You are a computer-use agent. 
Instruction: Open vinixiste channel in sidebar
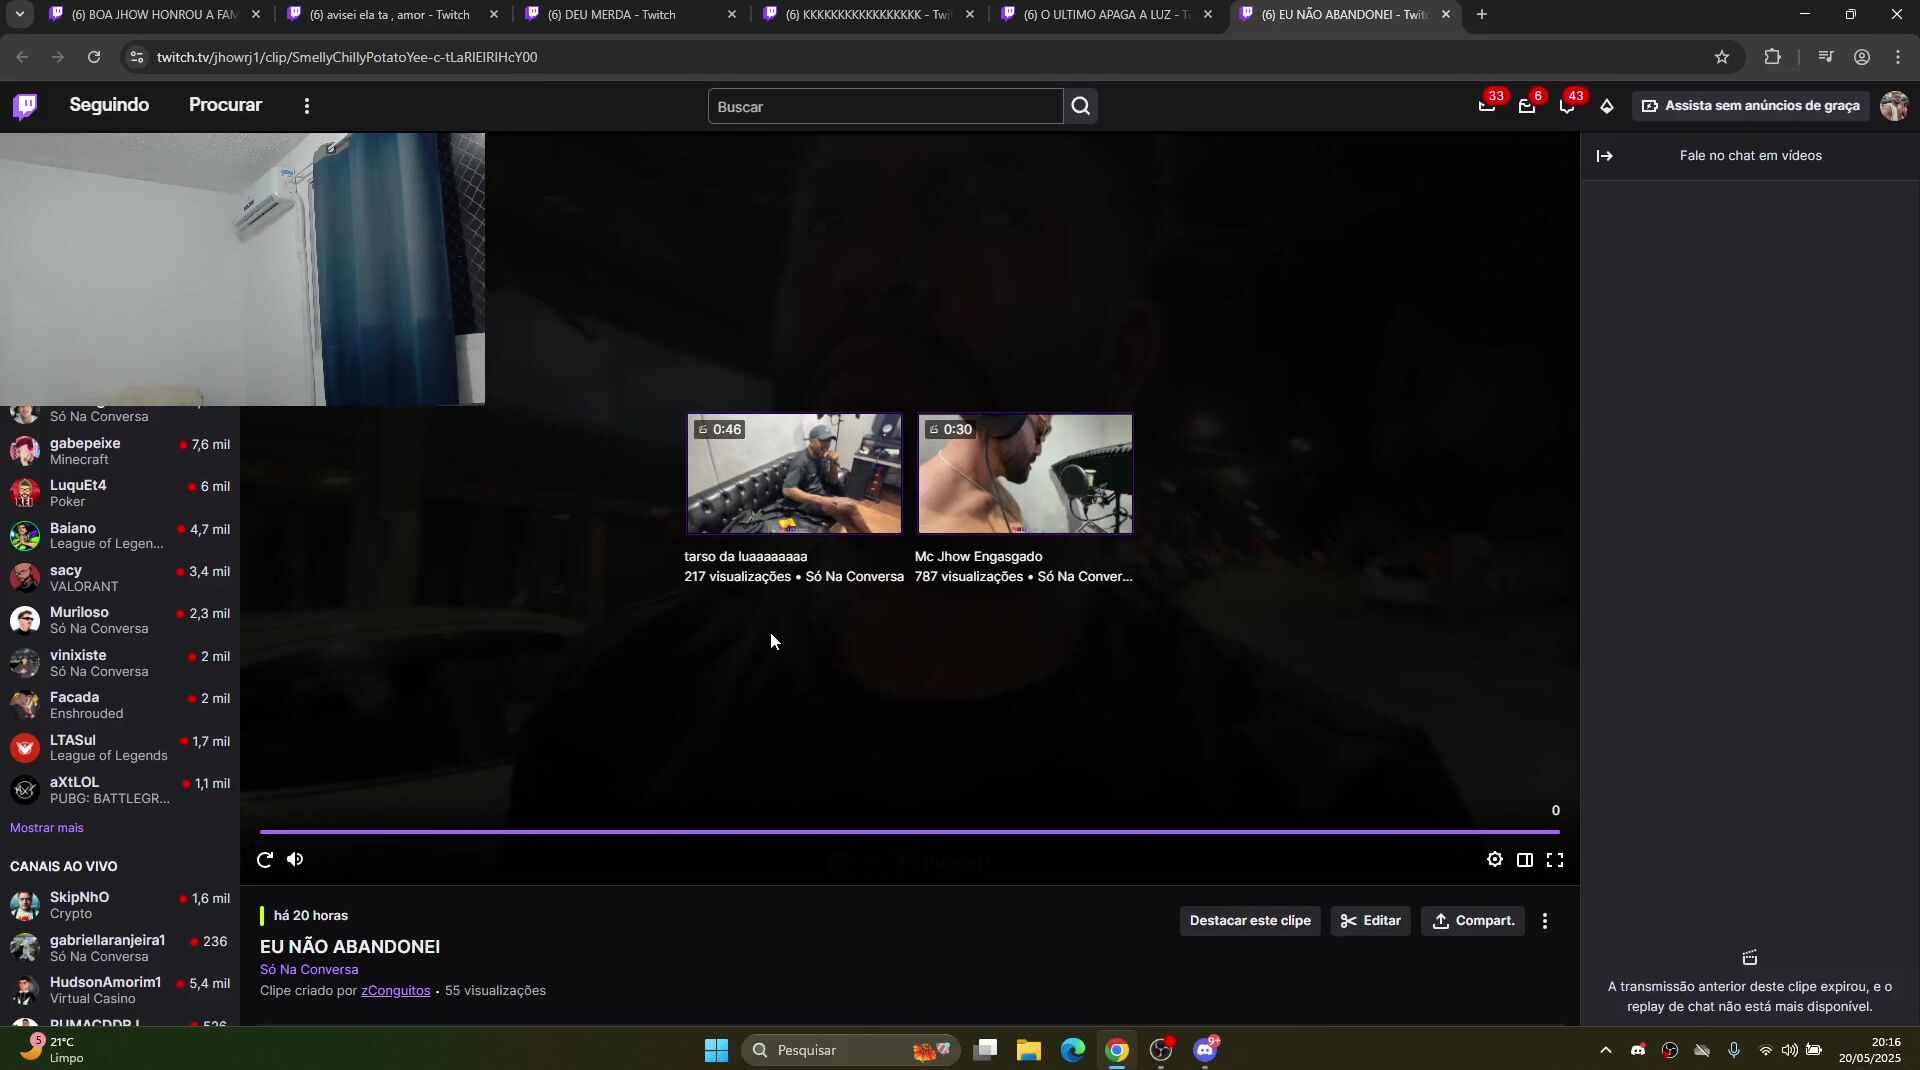(x=120, y=663)
